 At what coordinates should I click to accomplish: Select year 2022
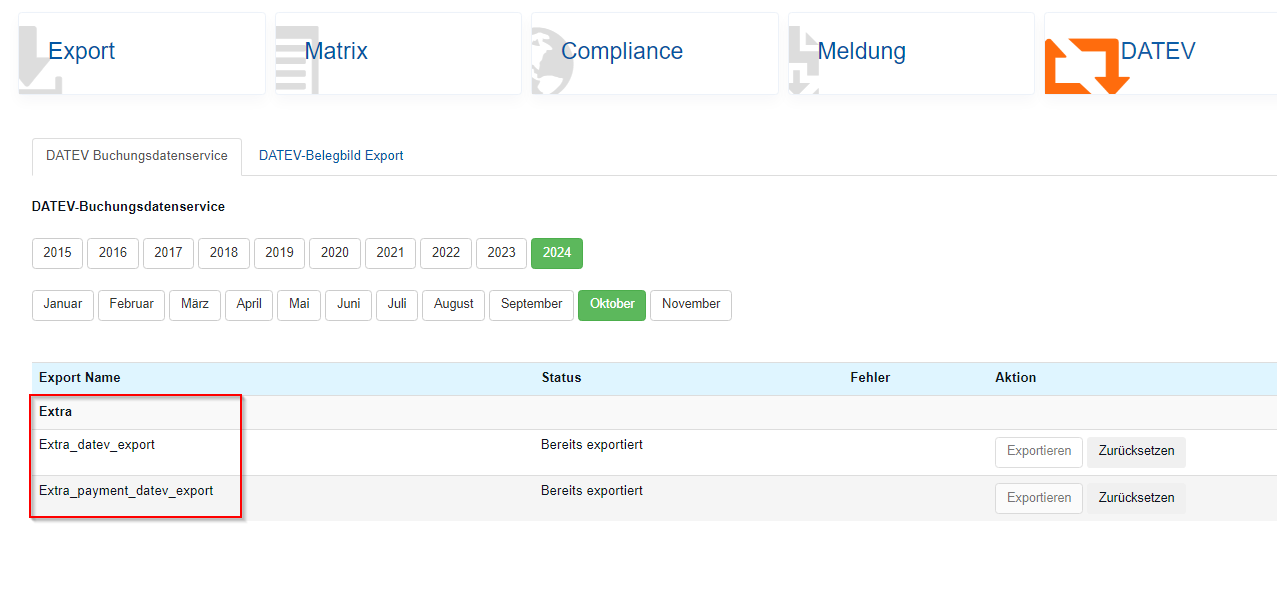446,253
